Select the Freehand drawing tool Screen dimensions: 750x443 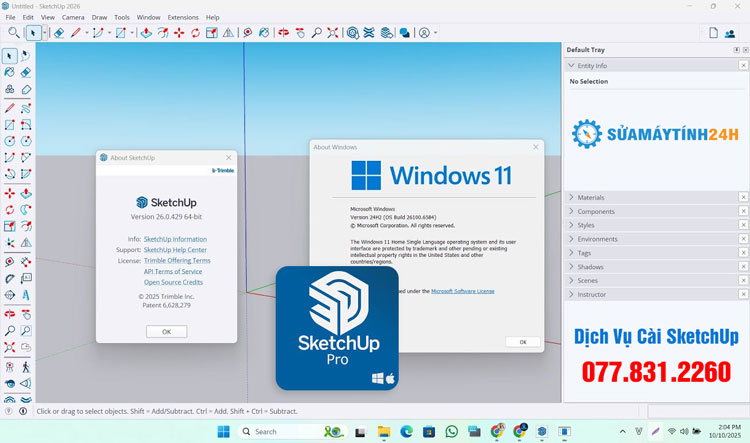[26, 108]
